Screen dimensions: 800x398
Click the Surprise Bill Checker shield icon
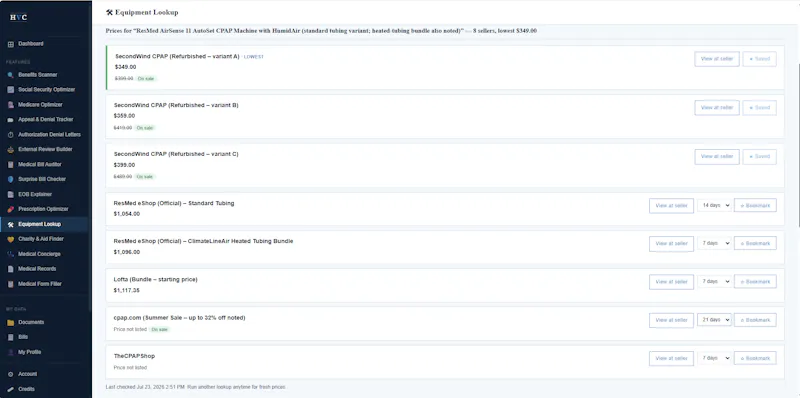11,180
